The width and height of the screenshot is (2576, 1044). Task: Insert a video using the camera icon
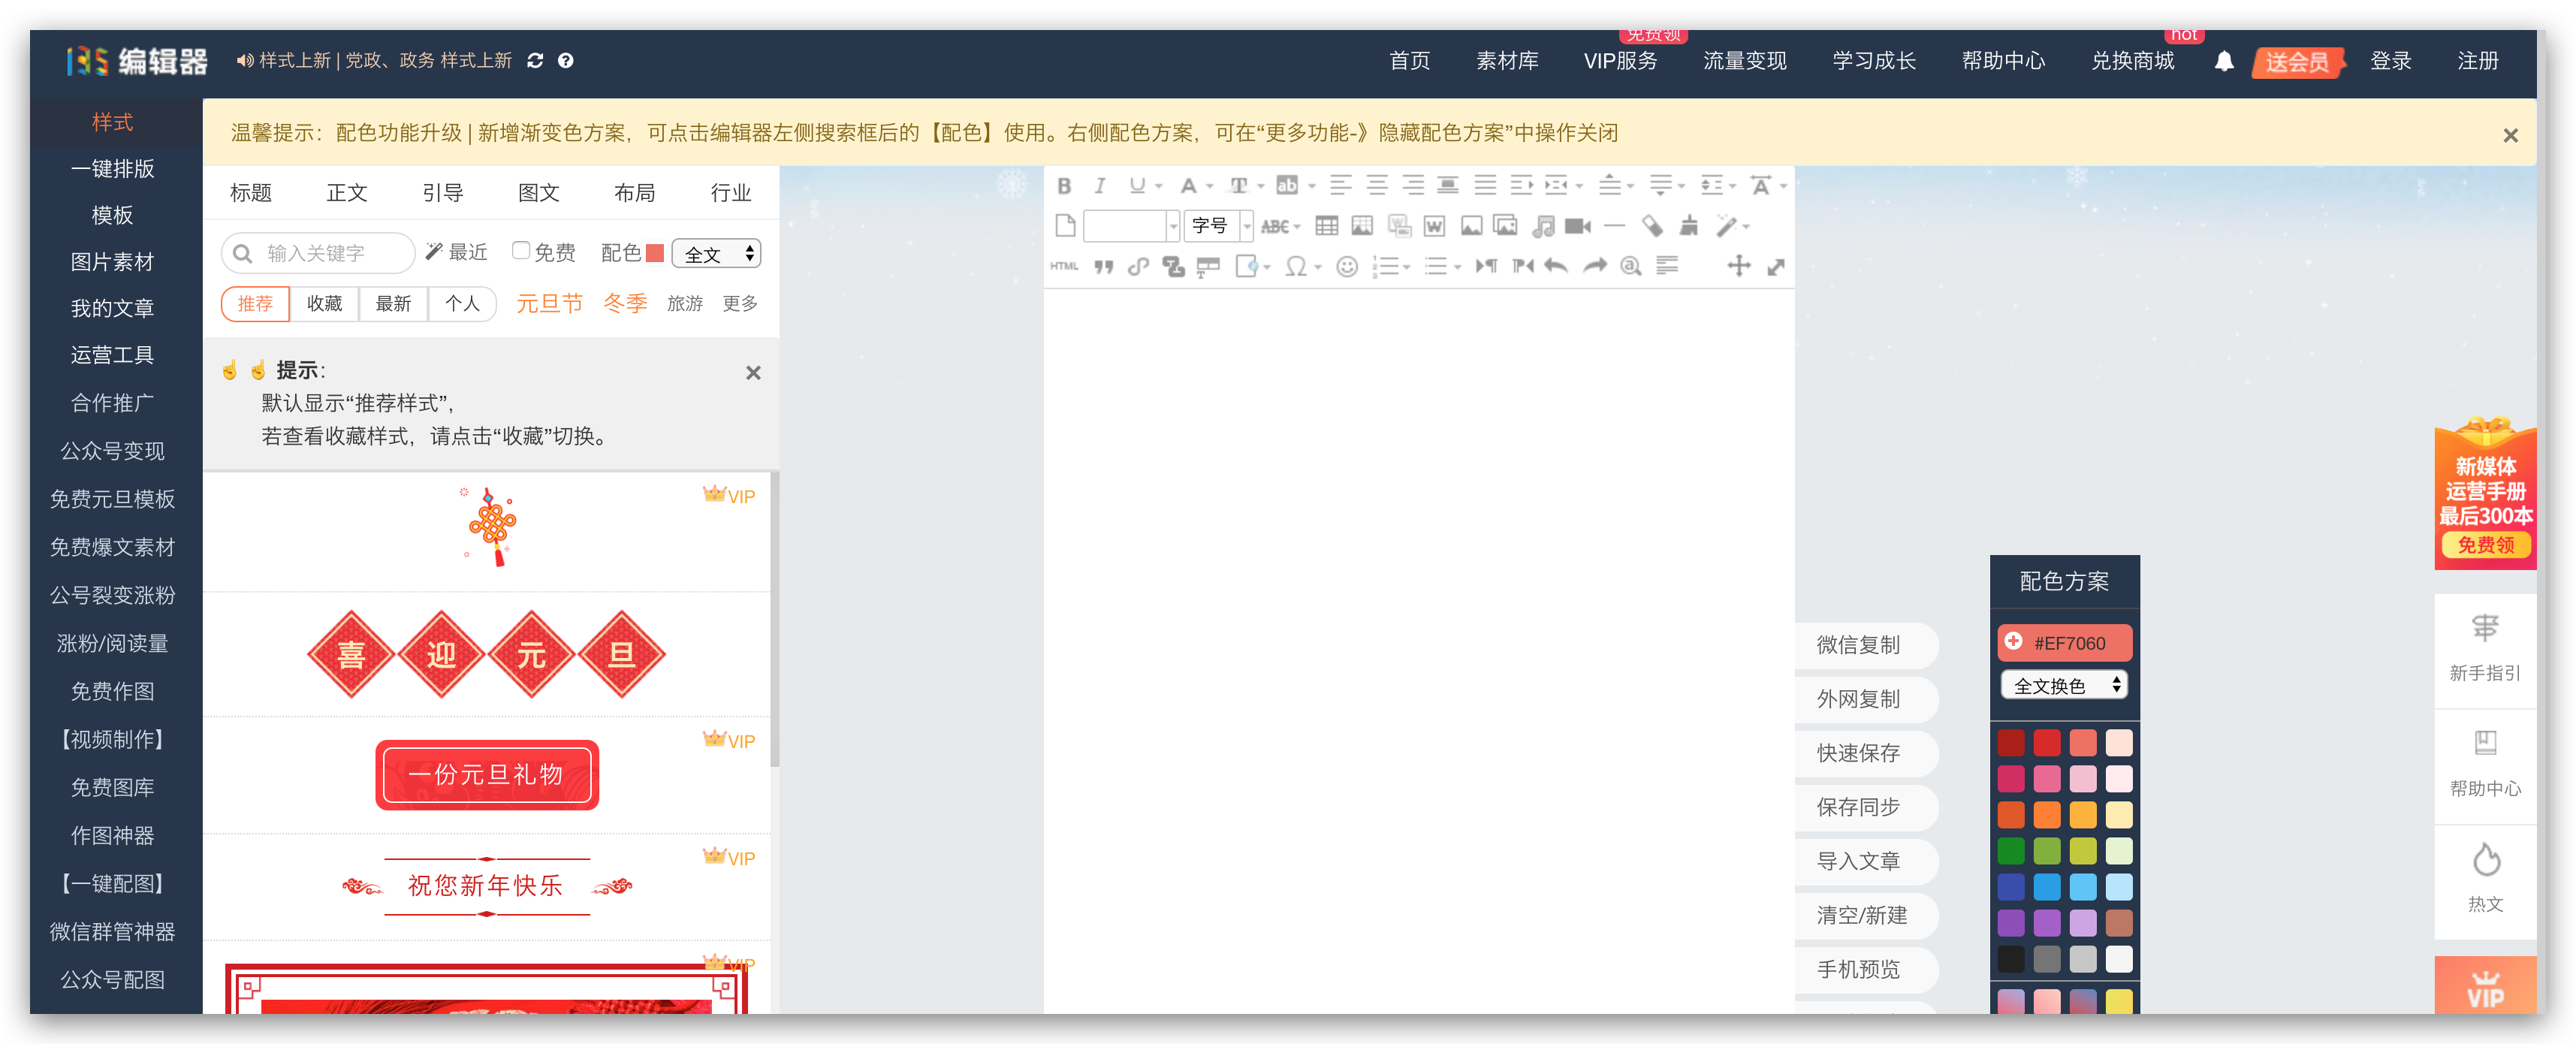pos(1579,225)
